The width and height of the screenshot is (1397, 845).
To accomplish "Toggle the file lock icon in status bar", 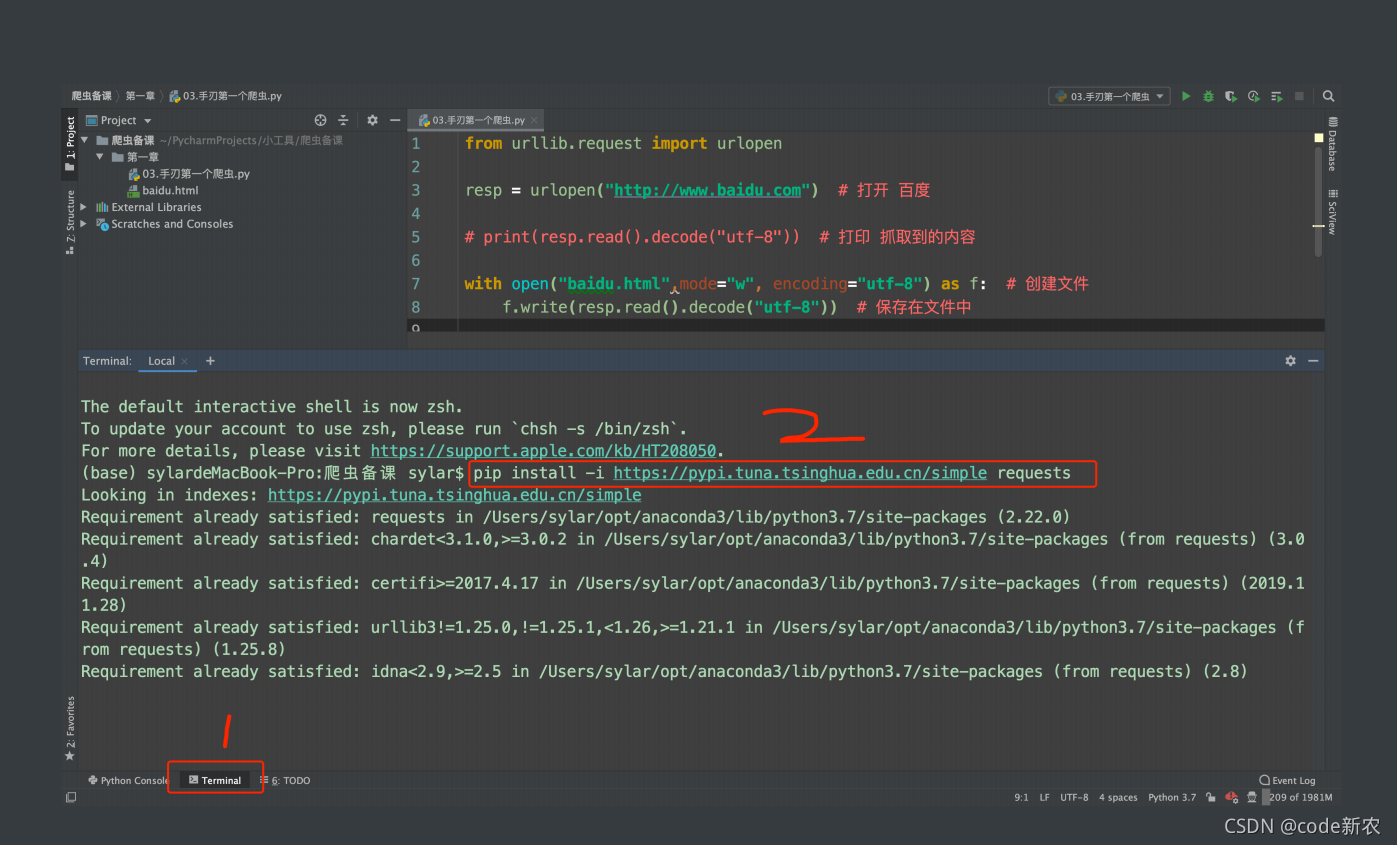I will (1210, 797).
